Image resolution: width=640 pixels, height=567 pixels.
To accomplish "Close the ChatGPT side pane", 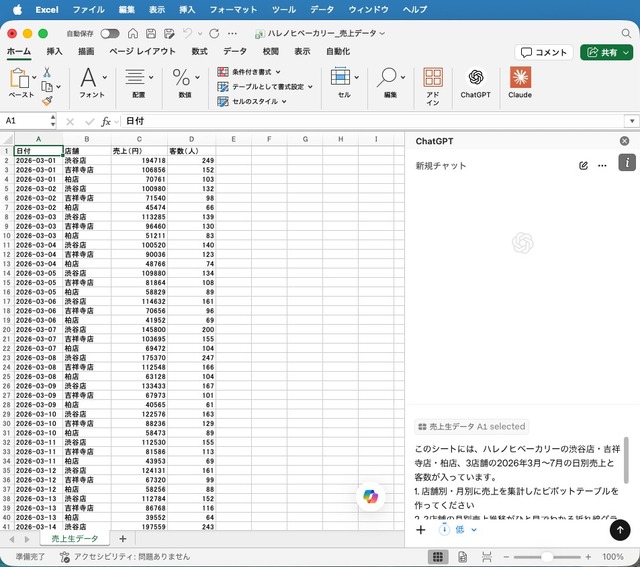I will (624, 141).
